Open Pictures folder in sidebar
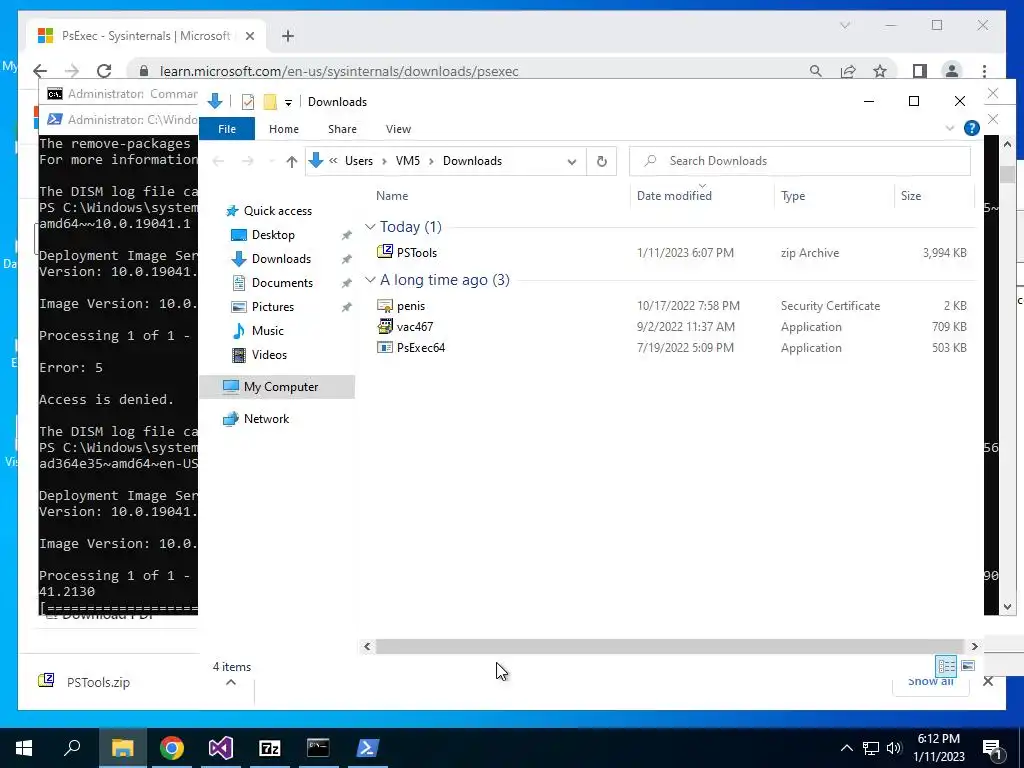The width and height of the screenshot is (1024, 768). coord(273,307)
